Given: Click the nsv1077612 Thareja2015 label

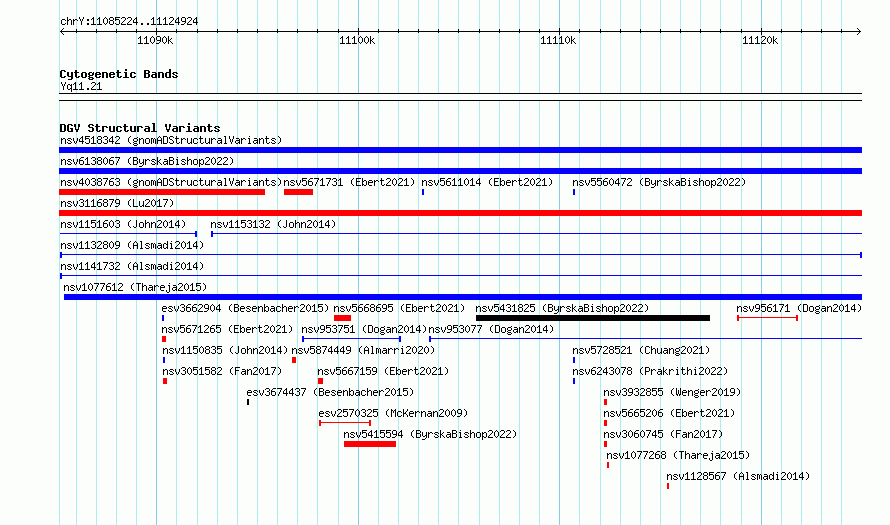Looking at the screenshot, I should 135,287.
